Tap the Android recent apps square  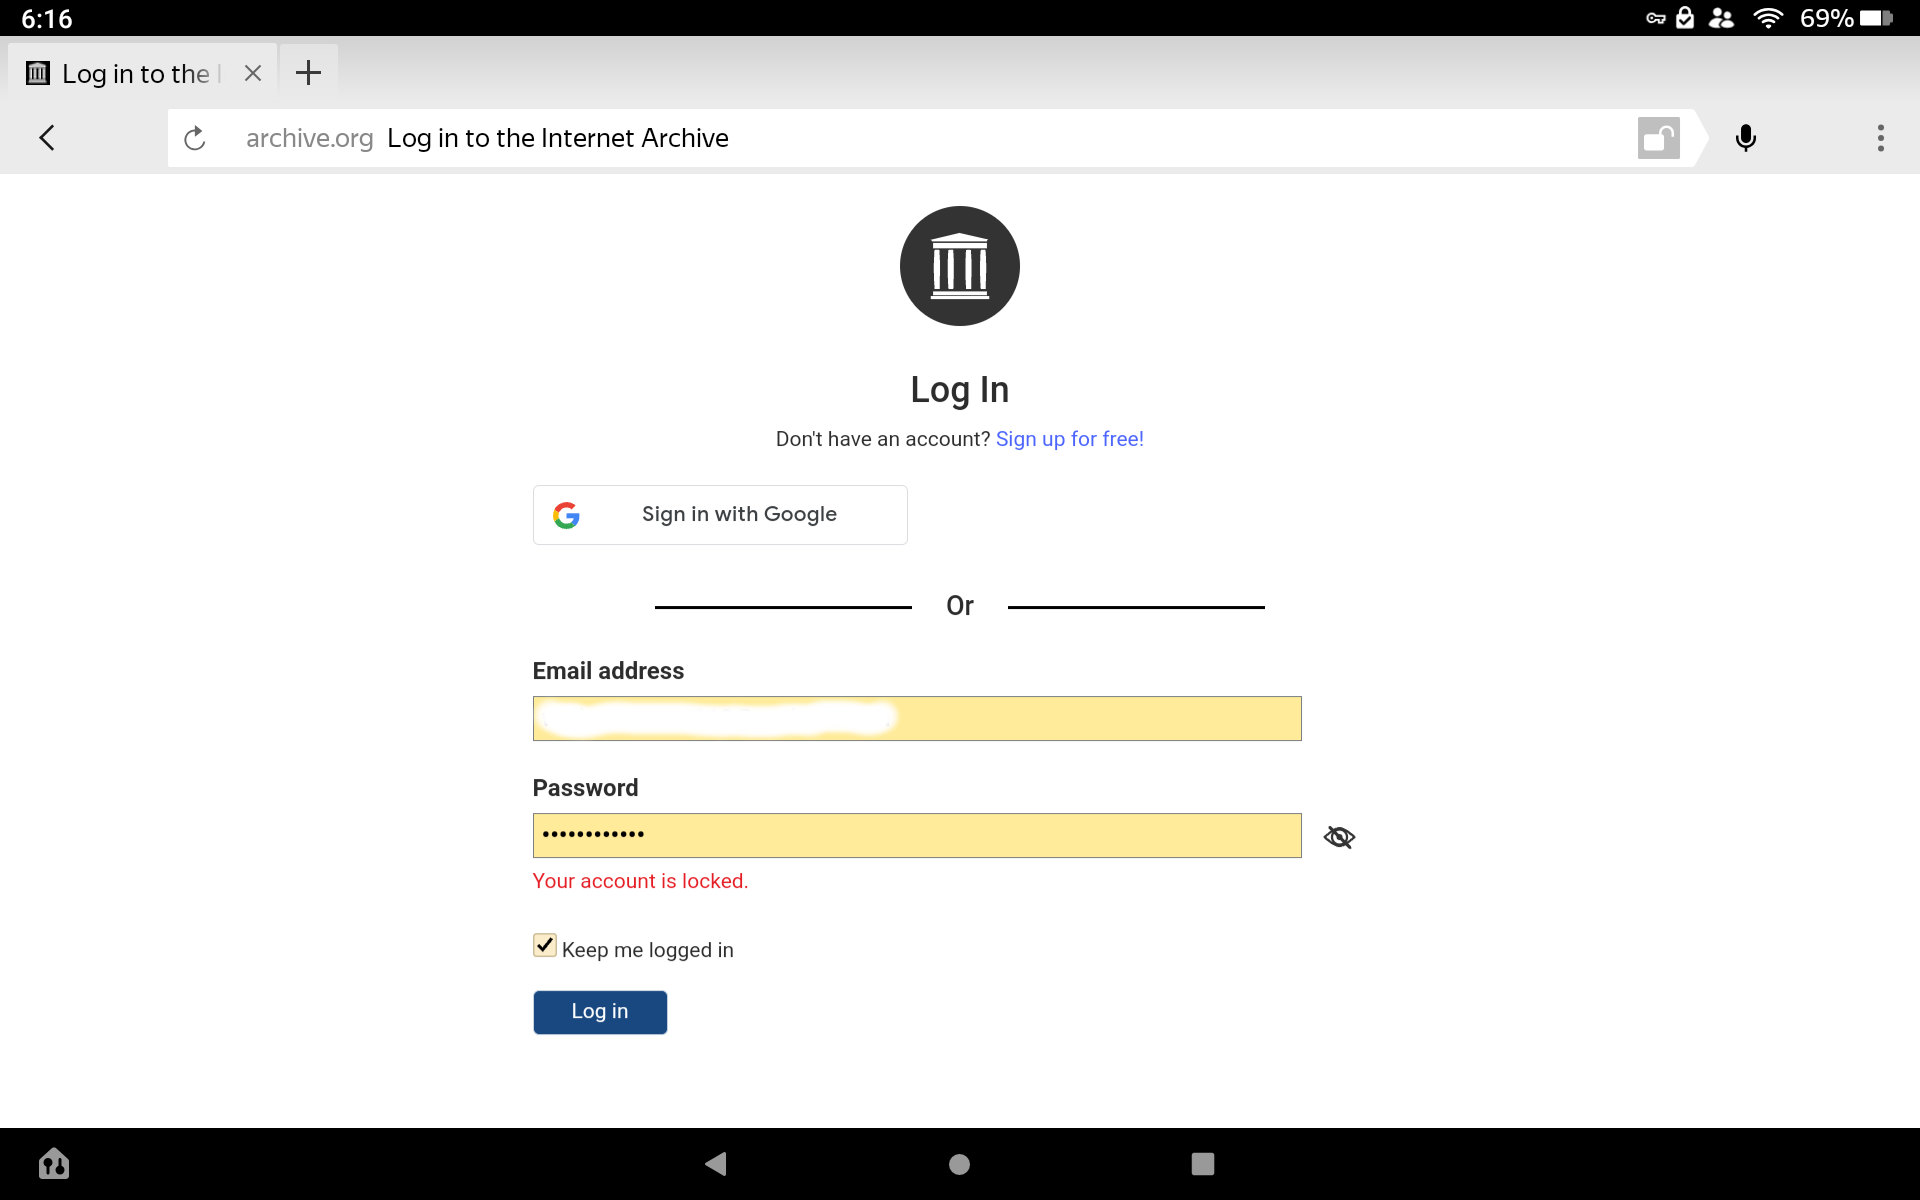(1203, 1164)
